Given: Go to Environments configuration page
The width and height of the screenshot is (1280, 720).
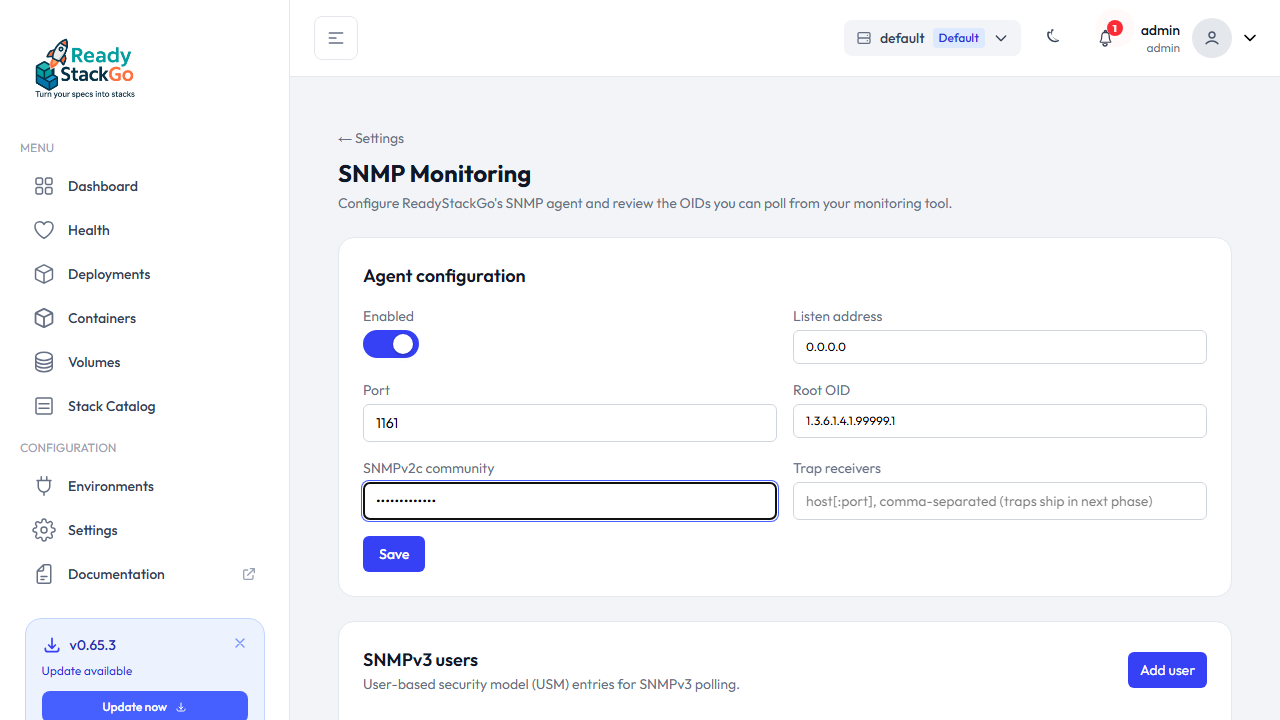Looking at the screenshot, I should pyautogui.click(x=145, y=486).
